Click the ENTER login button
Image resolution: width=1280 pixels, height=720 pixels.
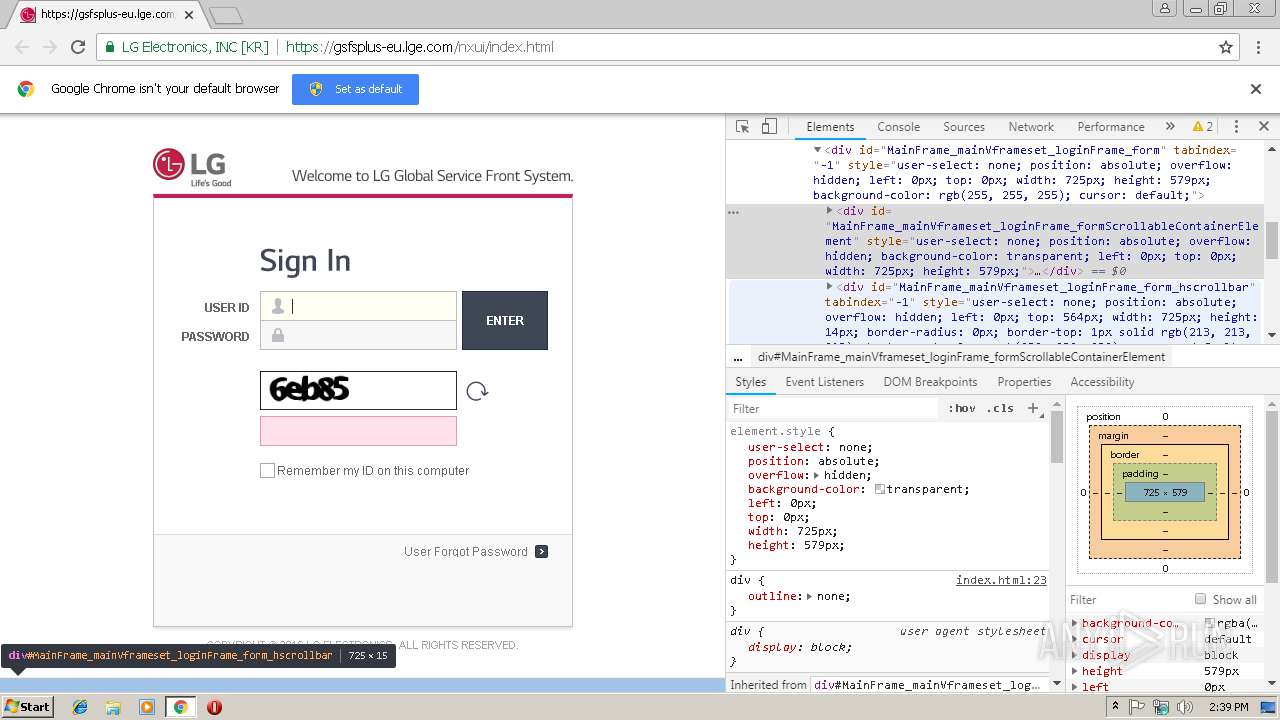(505, 320)
